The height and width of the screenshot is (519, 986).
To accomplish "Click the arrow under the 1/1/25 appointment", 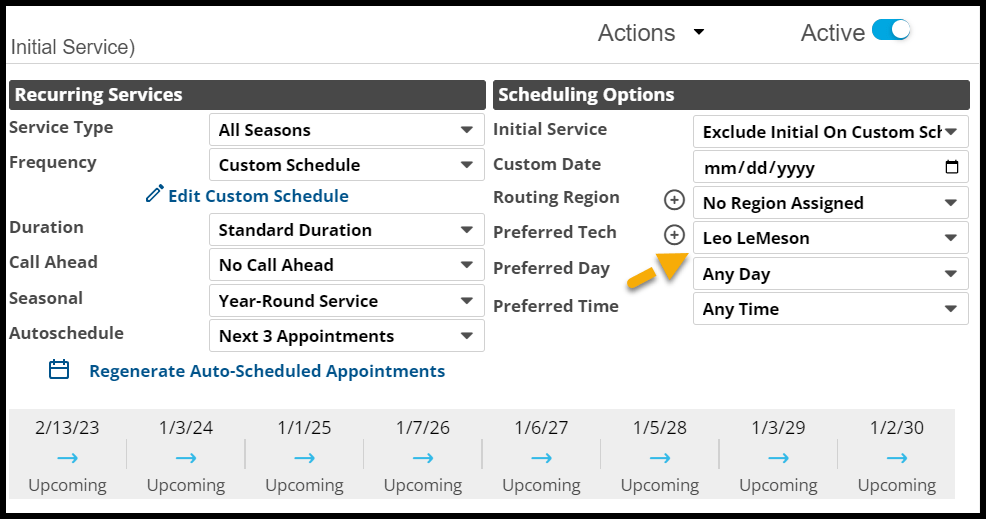I will (x=305, y=458).
